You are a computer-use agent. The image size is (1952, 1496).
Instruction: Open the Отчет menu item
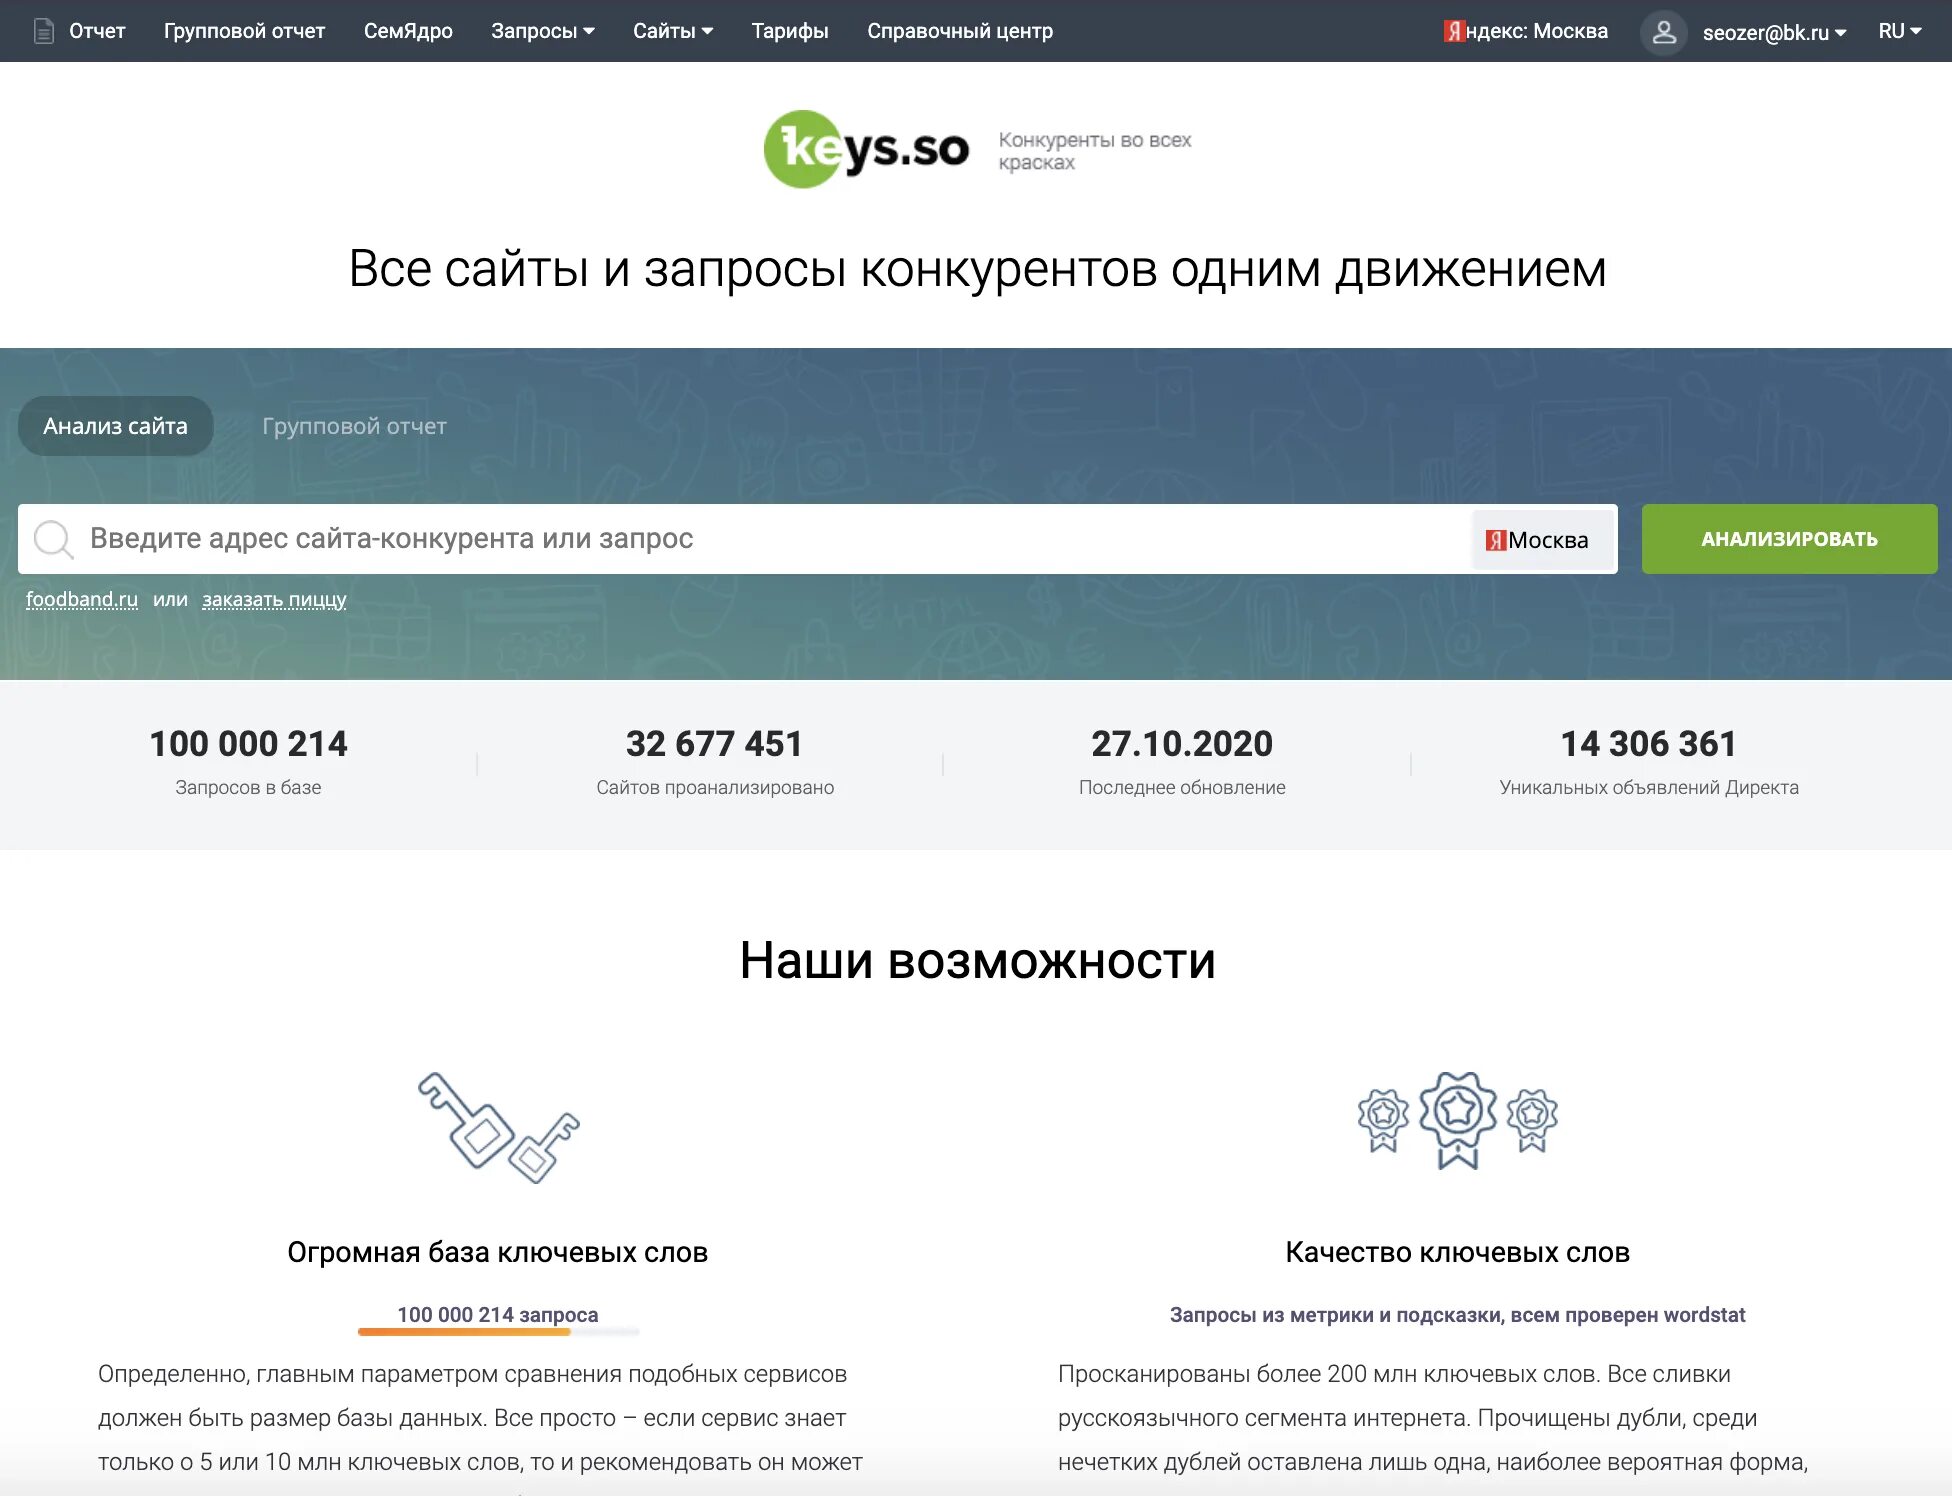tap(97, 31)
